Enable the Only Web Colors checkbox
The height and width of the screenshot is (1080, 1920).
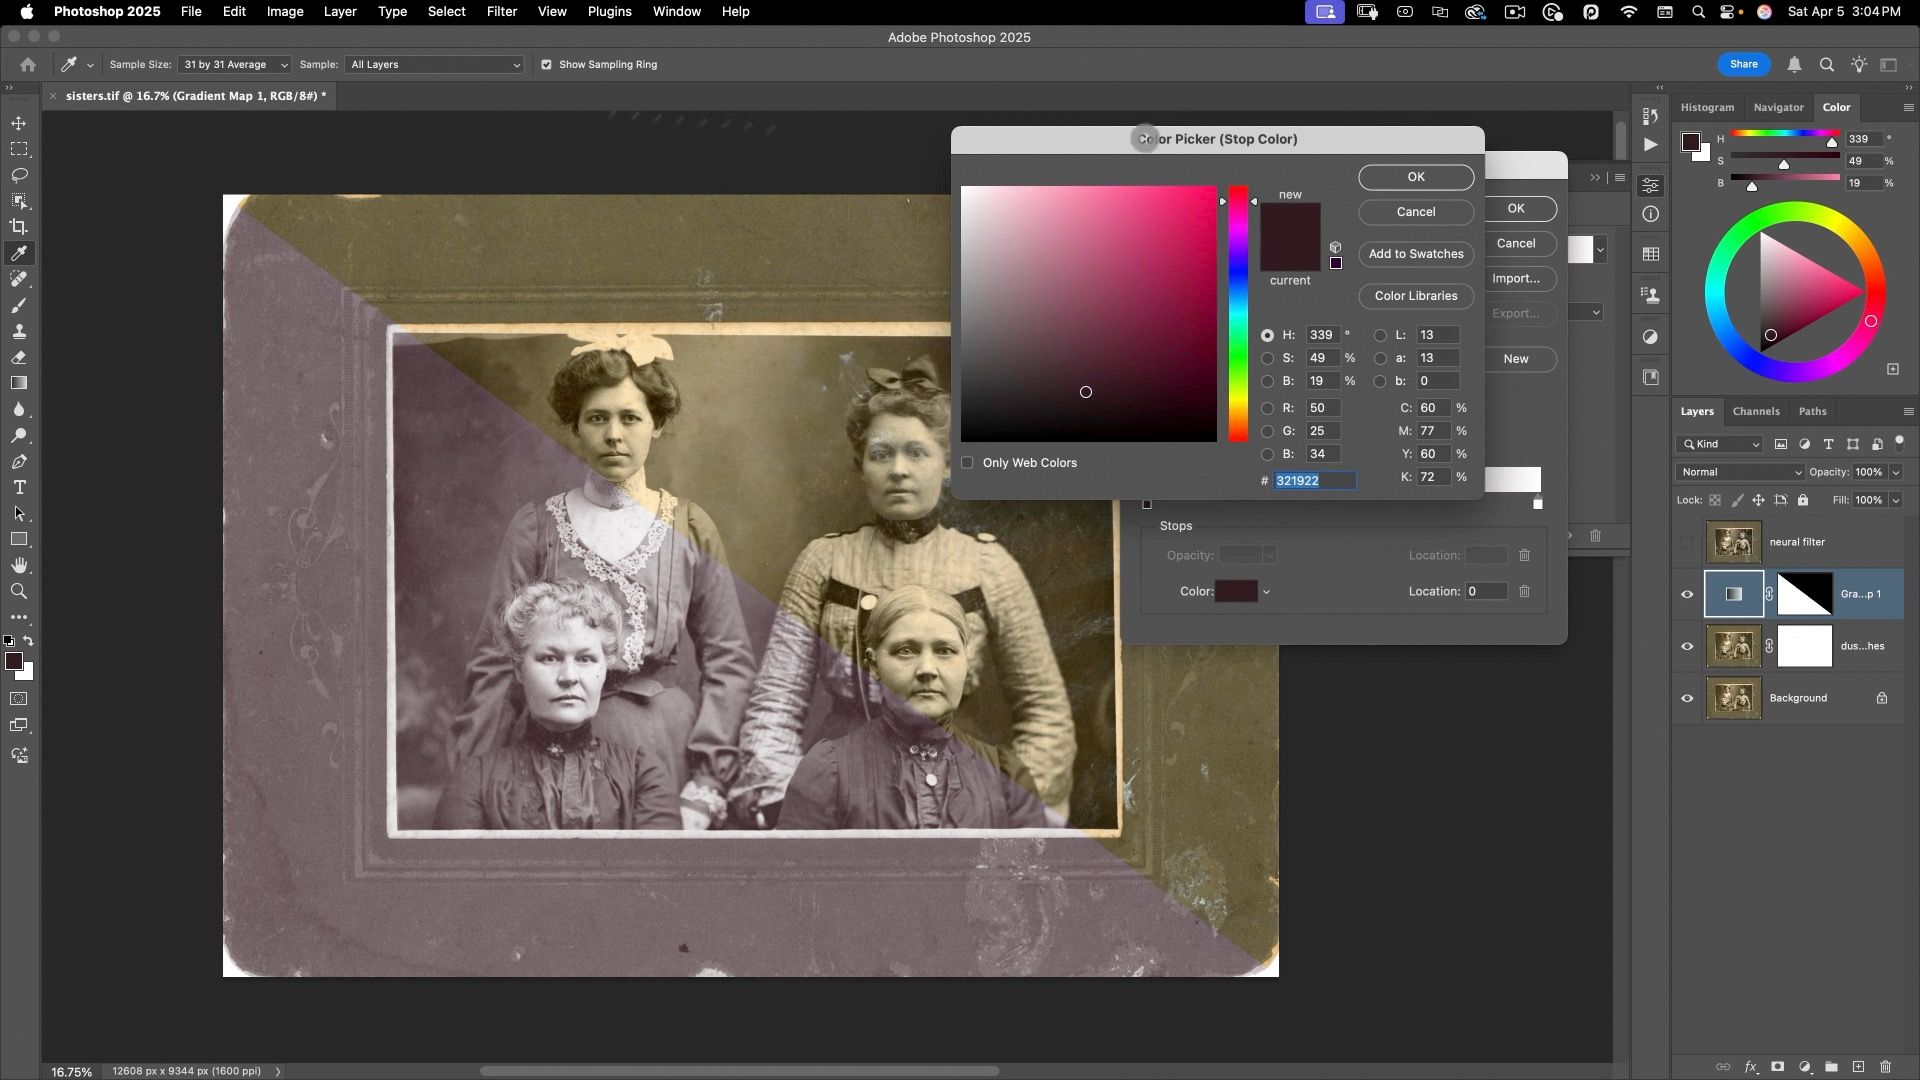tap(967, 463)
